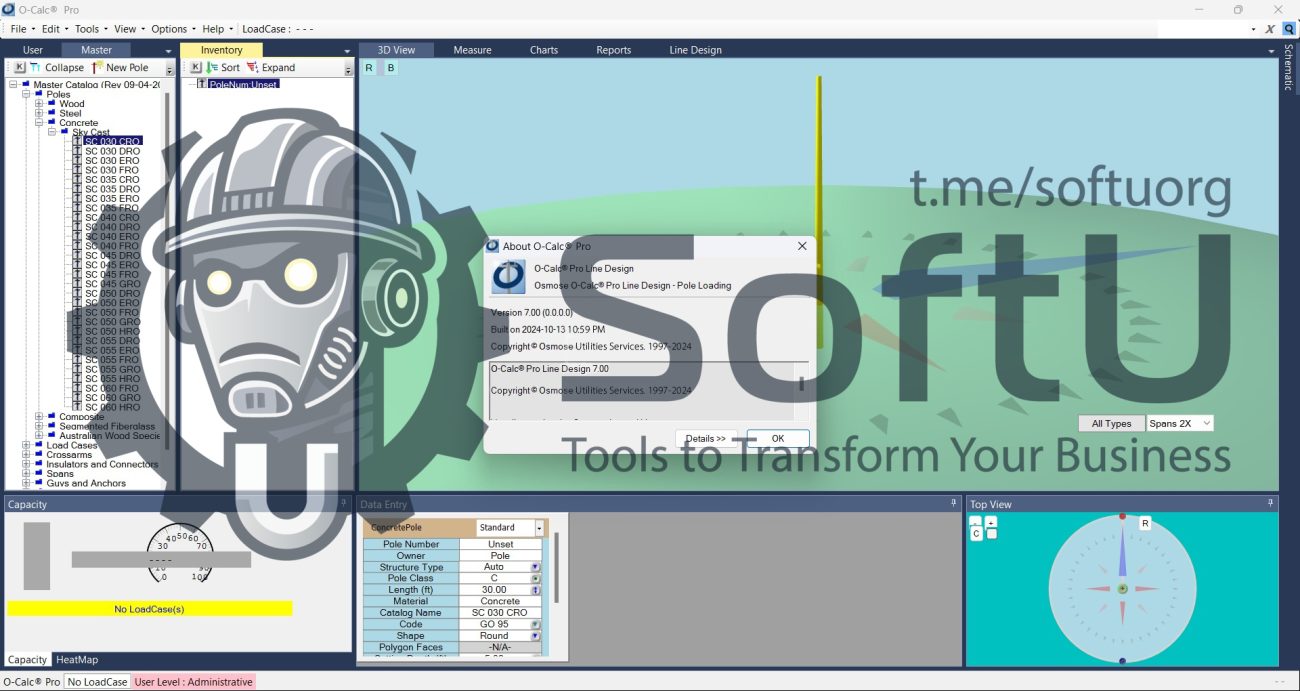Click the yellow No LoadCase(s) bar
The height and width of the screenshot is (691, 1300).
(149, 608)
